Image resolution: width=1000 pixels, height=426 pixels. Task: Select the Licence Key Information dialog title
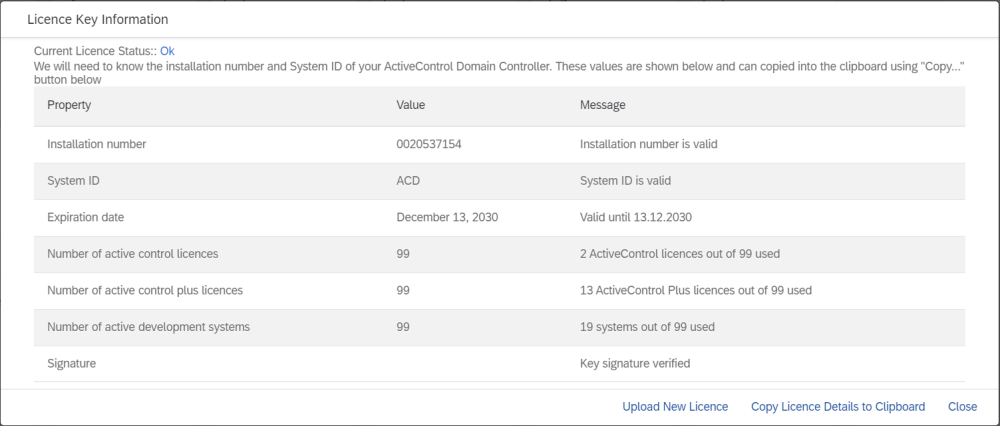click(x=98, y=20)
